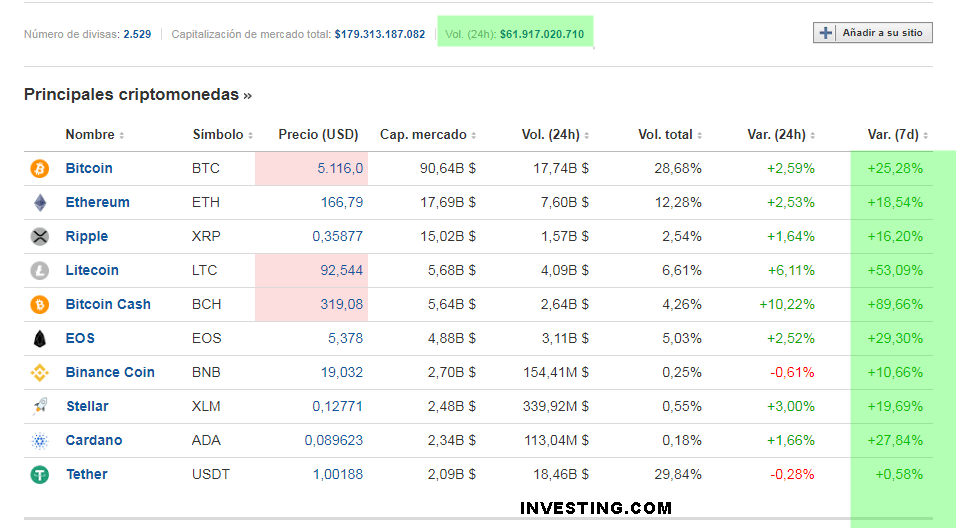
Task: Click the Número de divisas 2.529 value
Action: click(x=137, y=34)
